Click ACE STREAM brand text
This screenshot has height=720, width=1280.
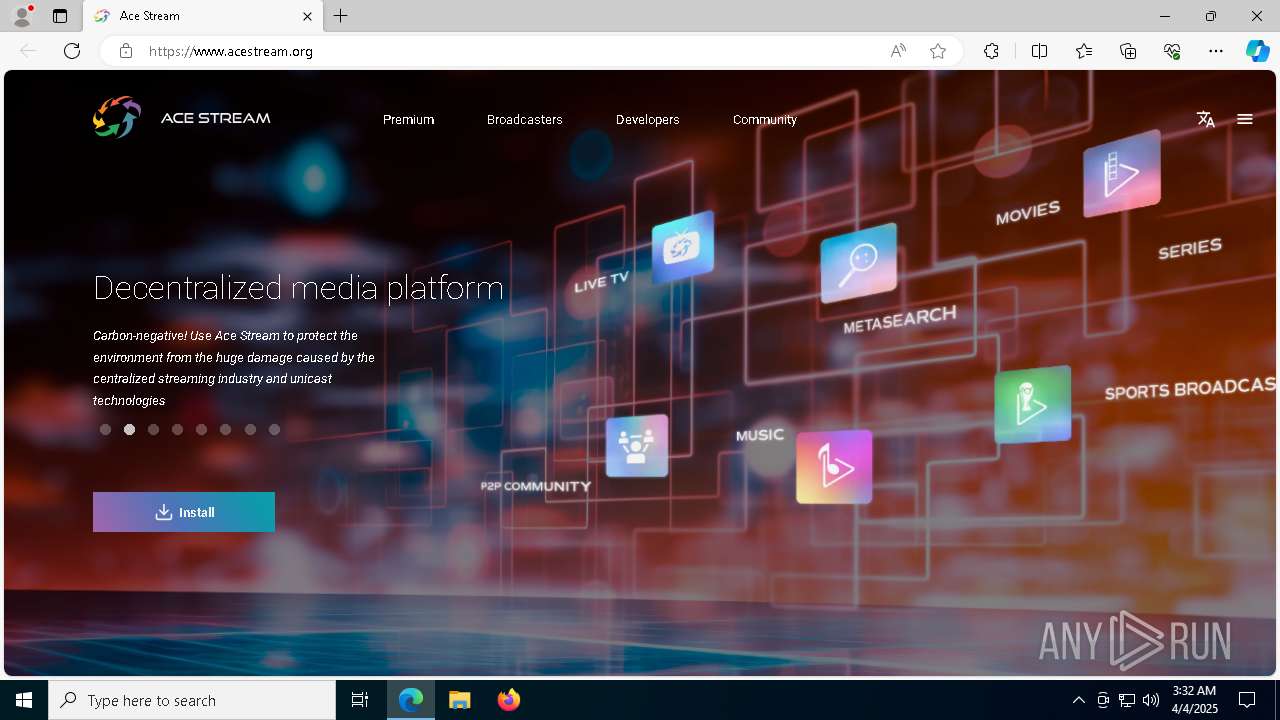point(216,118)
